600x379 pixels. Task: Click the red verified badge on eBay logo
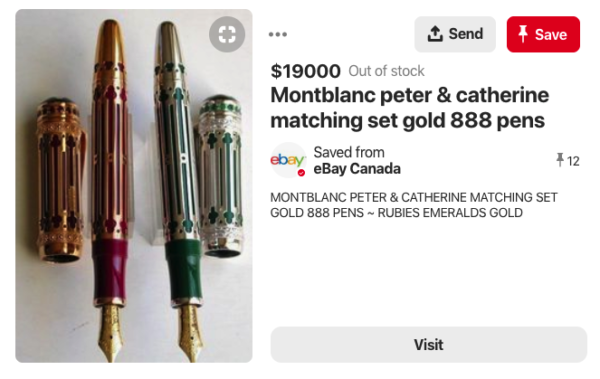click(302, 173)
